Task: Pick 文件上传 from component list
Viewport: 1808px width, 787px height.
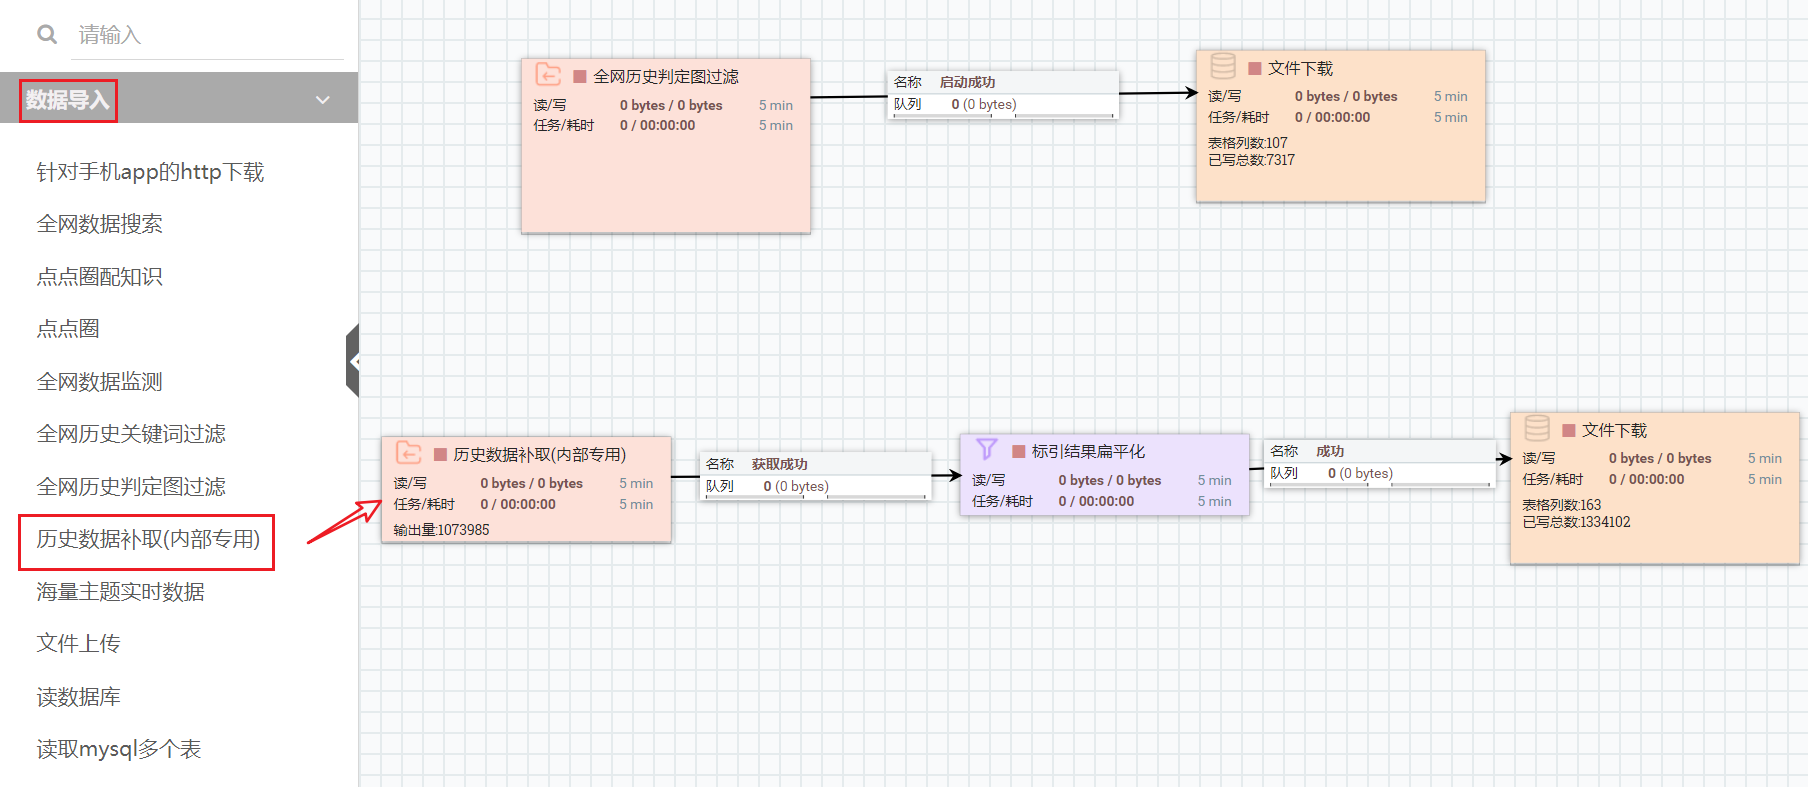Action: pos(78,644)
